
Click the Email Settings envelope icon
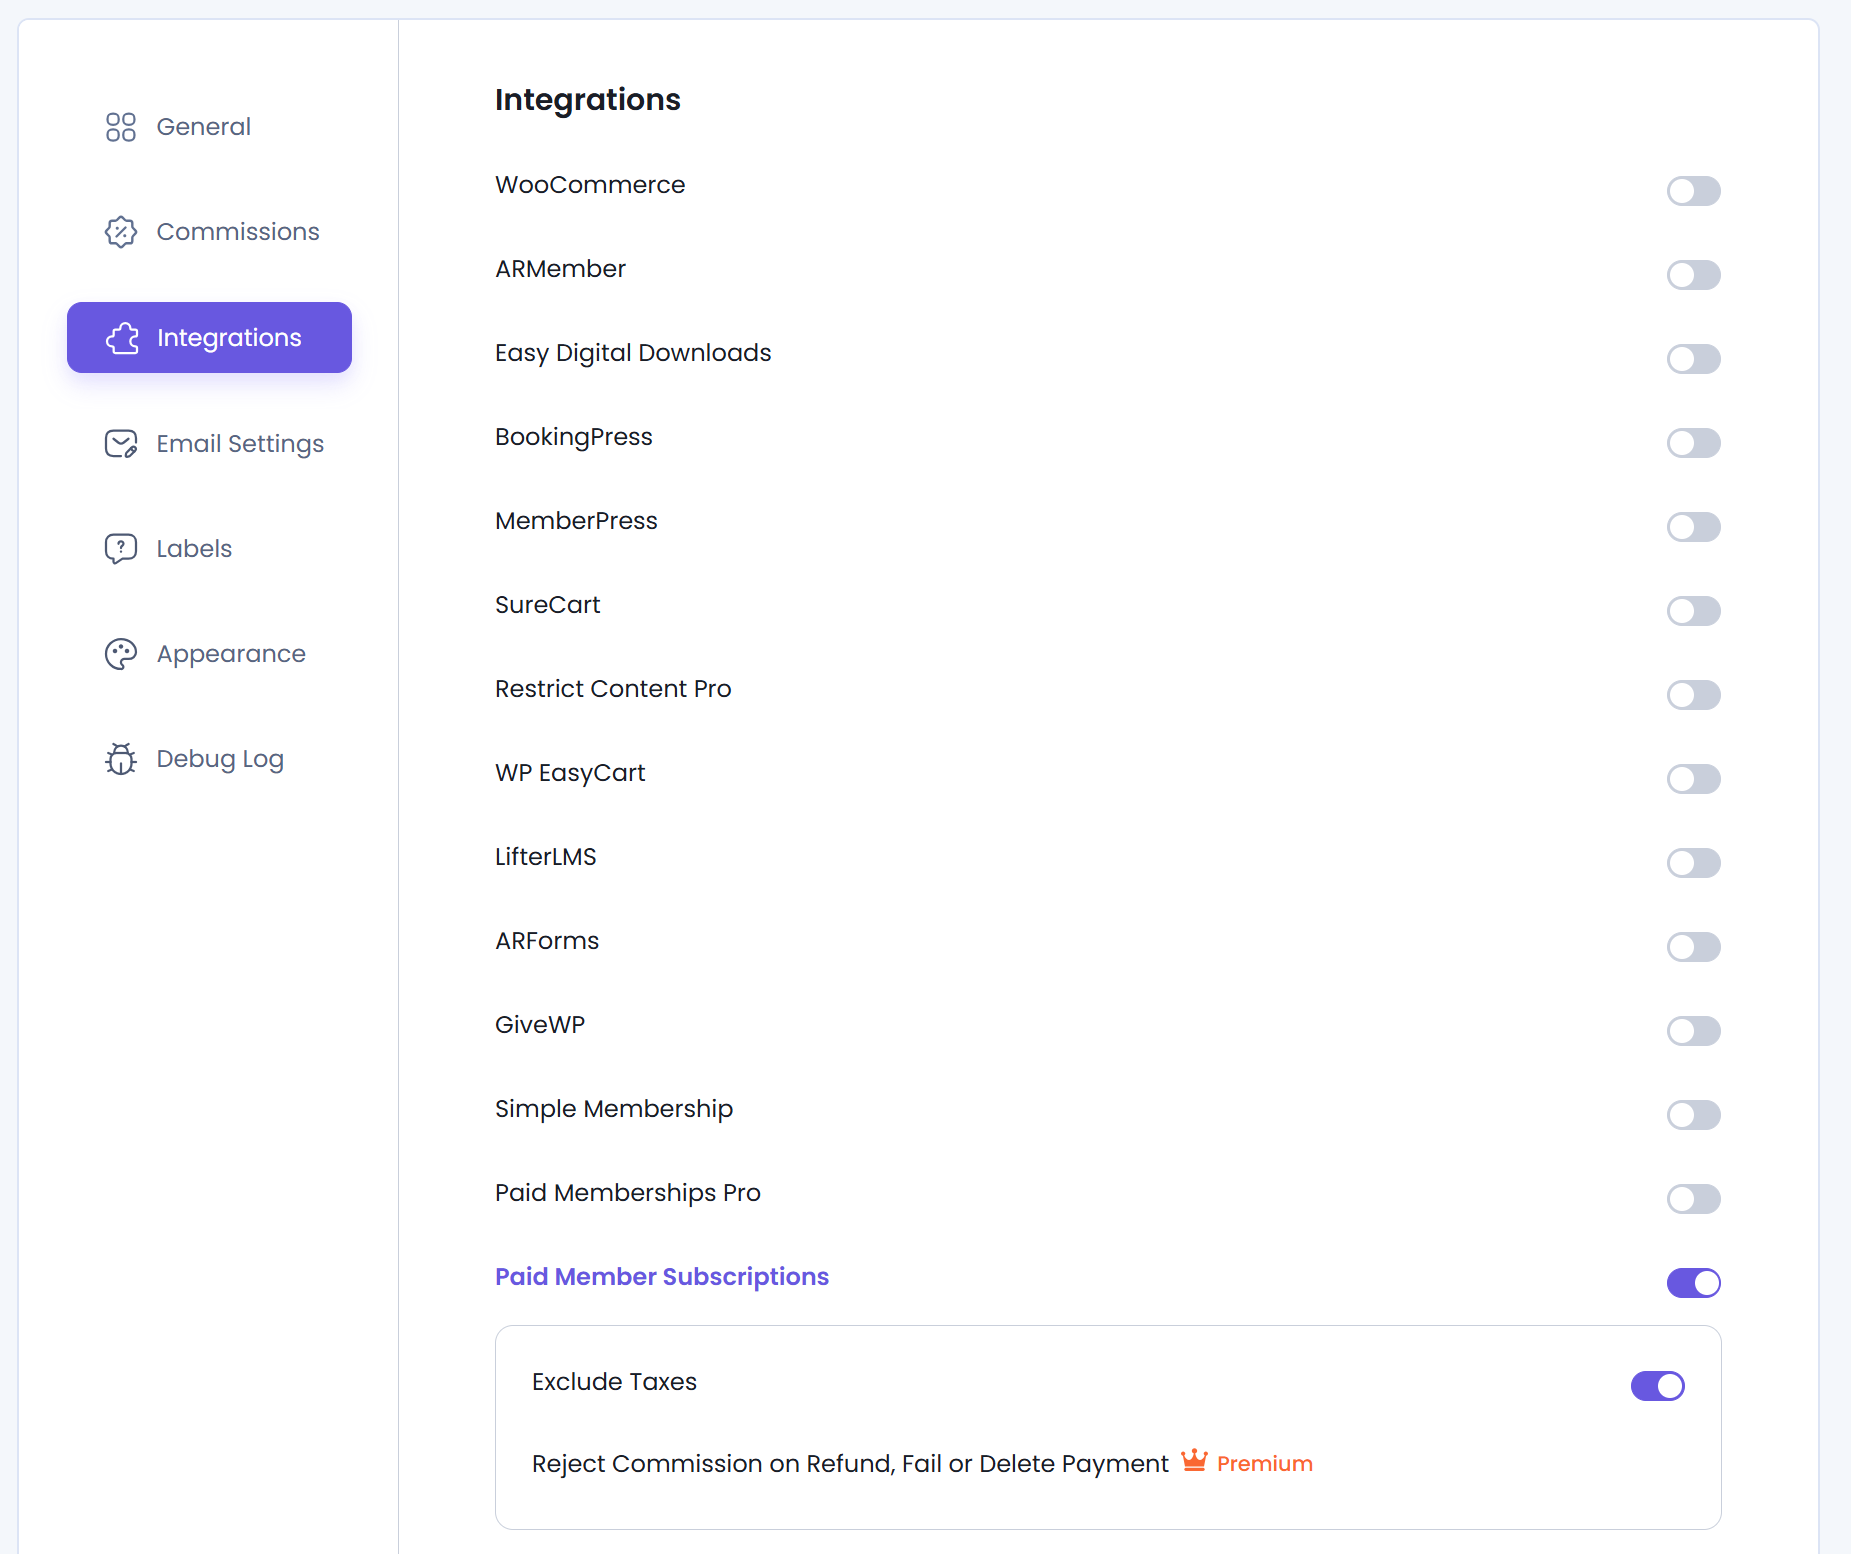pyautogui.click(x=121, y=444)
